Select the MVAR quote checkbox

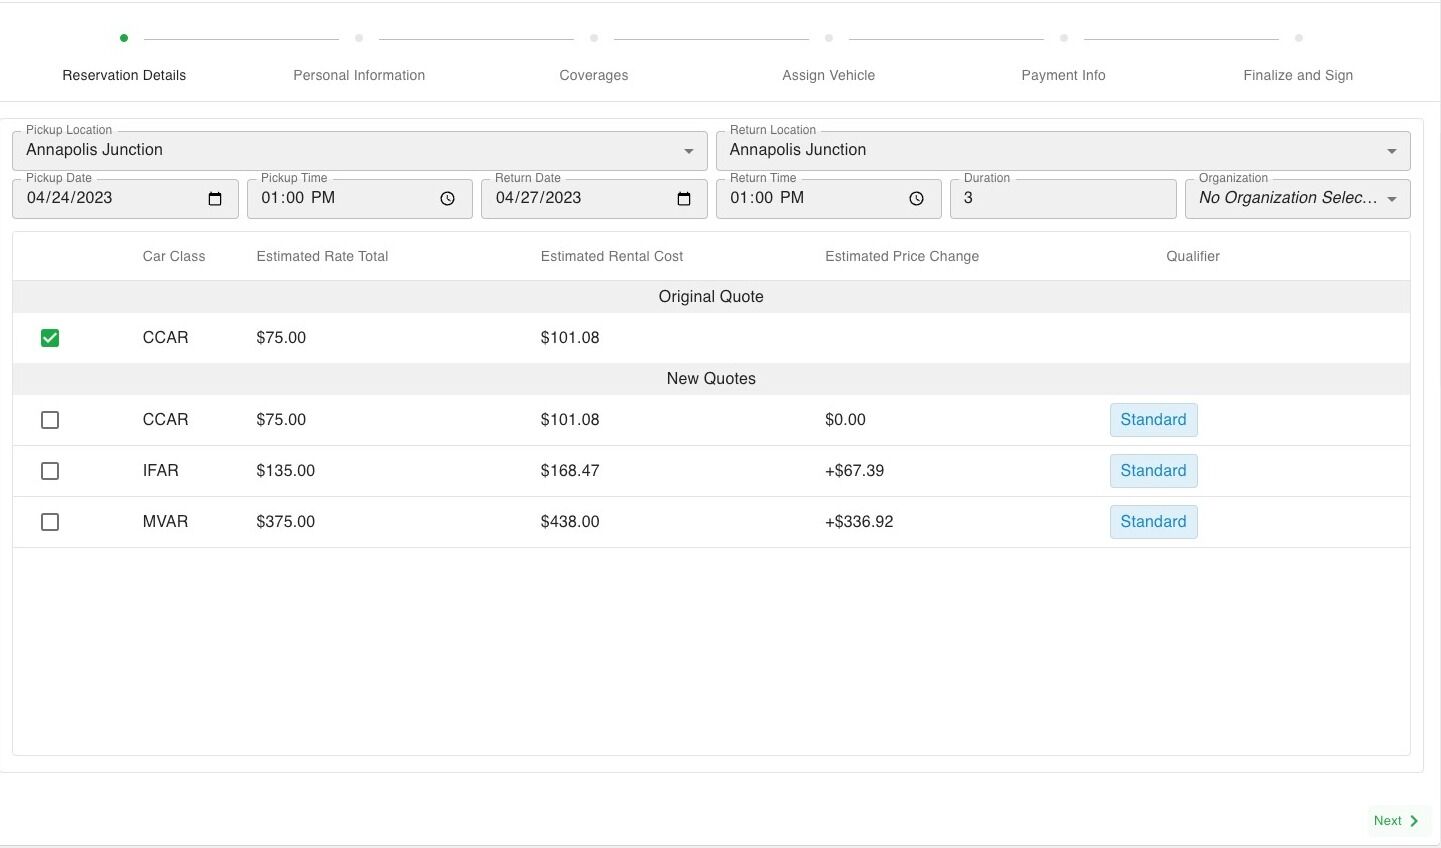pyautogui.click(x=50, y=521)
